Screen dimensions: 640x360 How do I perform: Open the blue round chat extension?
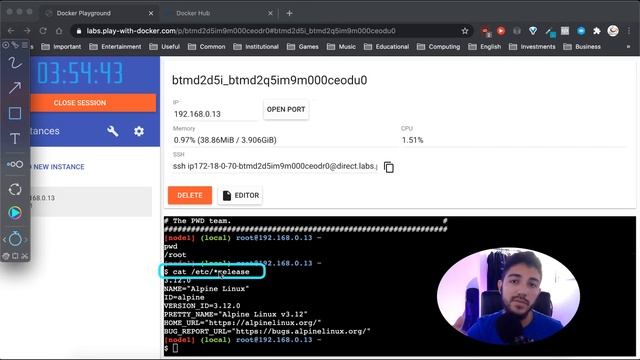[581, 31]
